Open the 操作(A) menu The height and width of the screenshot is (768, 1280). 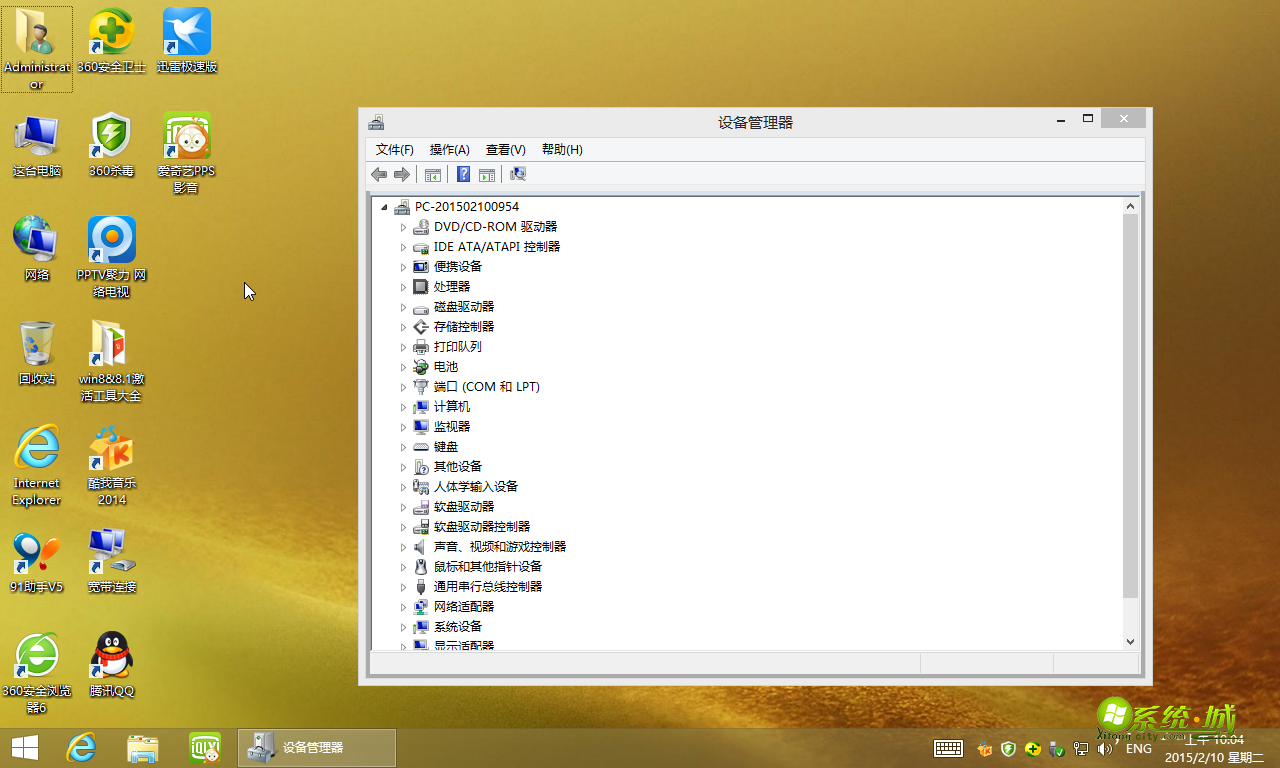click(x=449, y=149)
